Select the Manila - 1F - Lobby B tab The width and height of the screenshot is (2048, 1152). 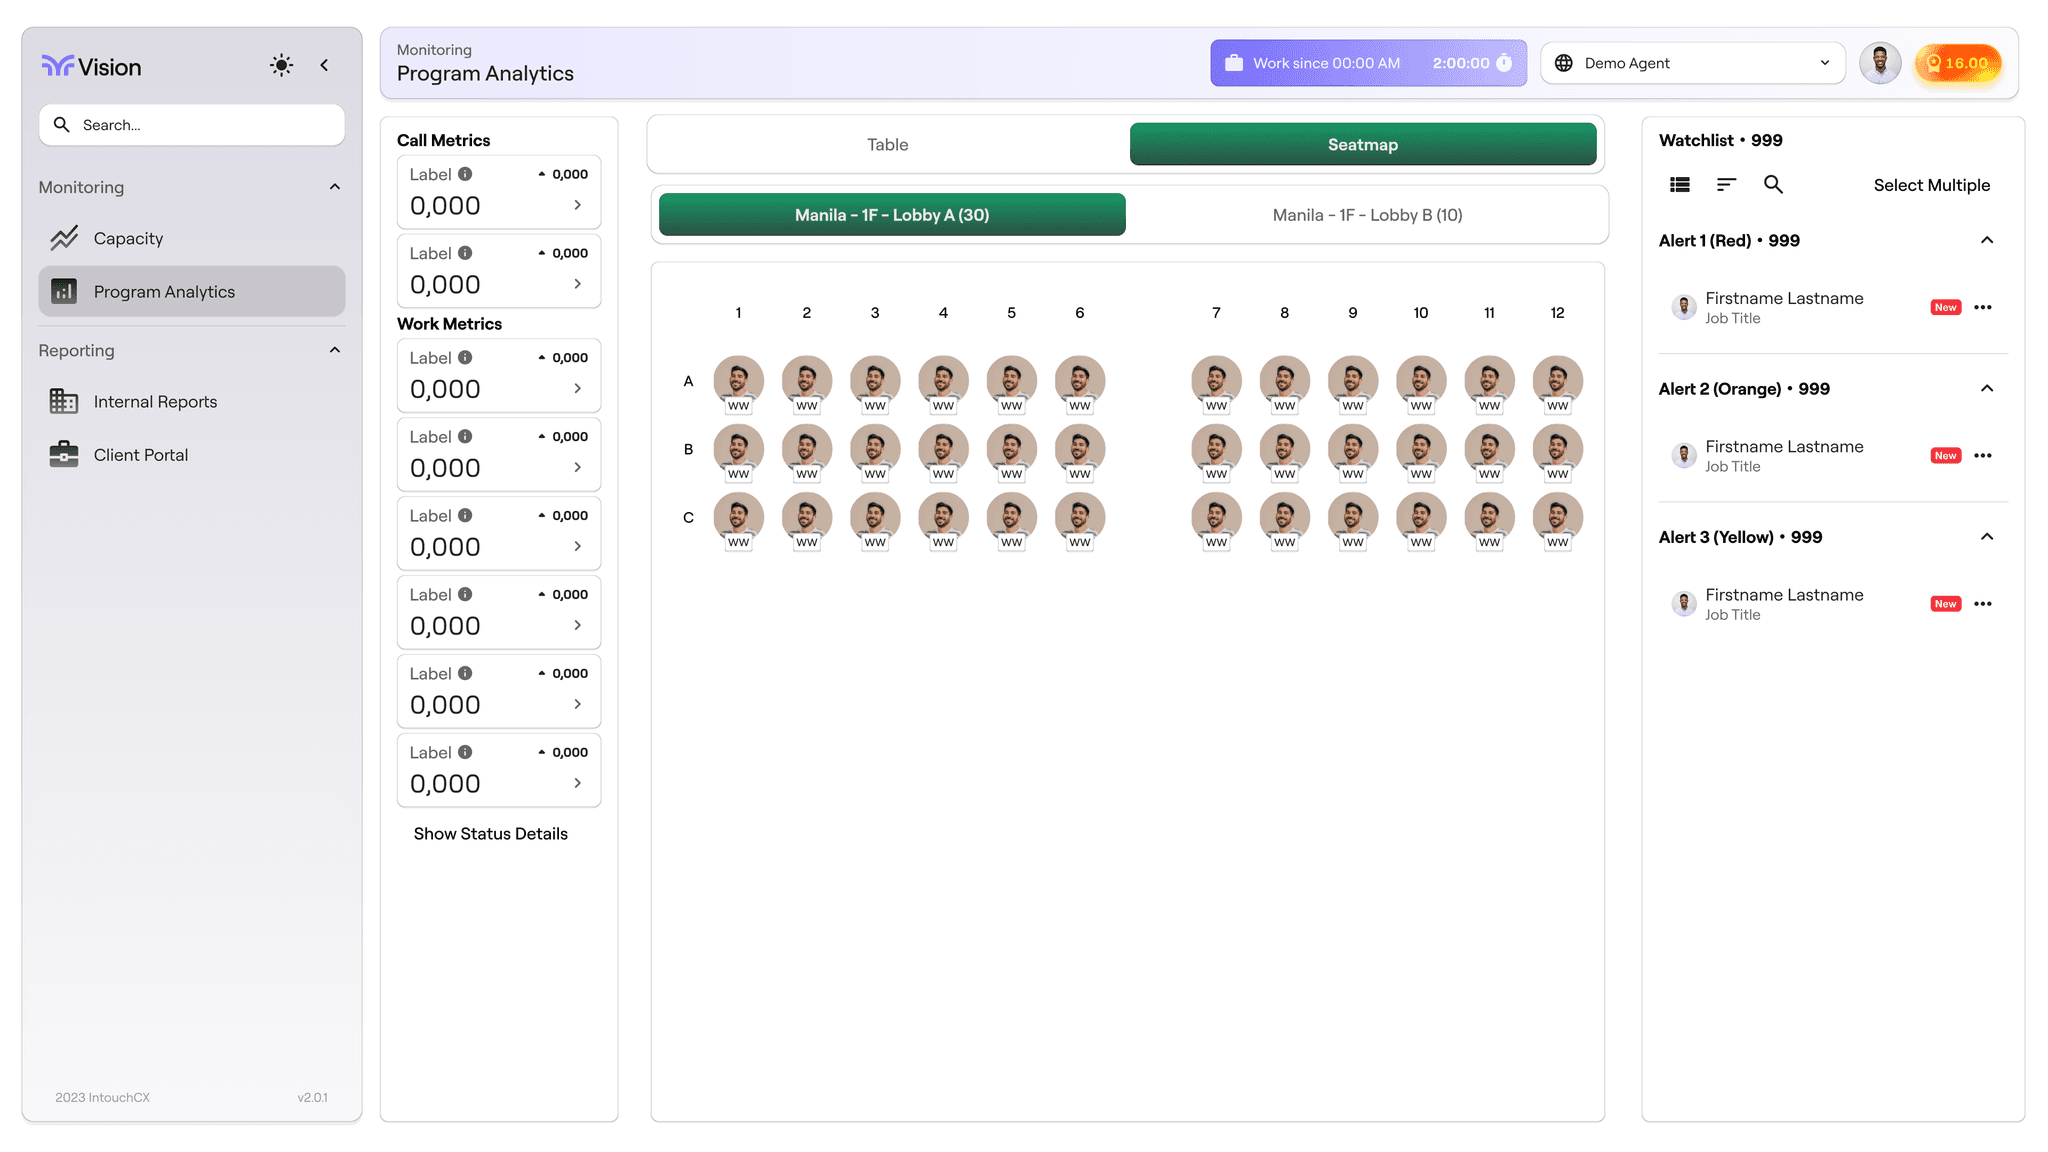(x=1367, y=215)
